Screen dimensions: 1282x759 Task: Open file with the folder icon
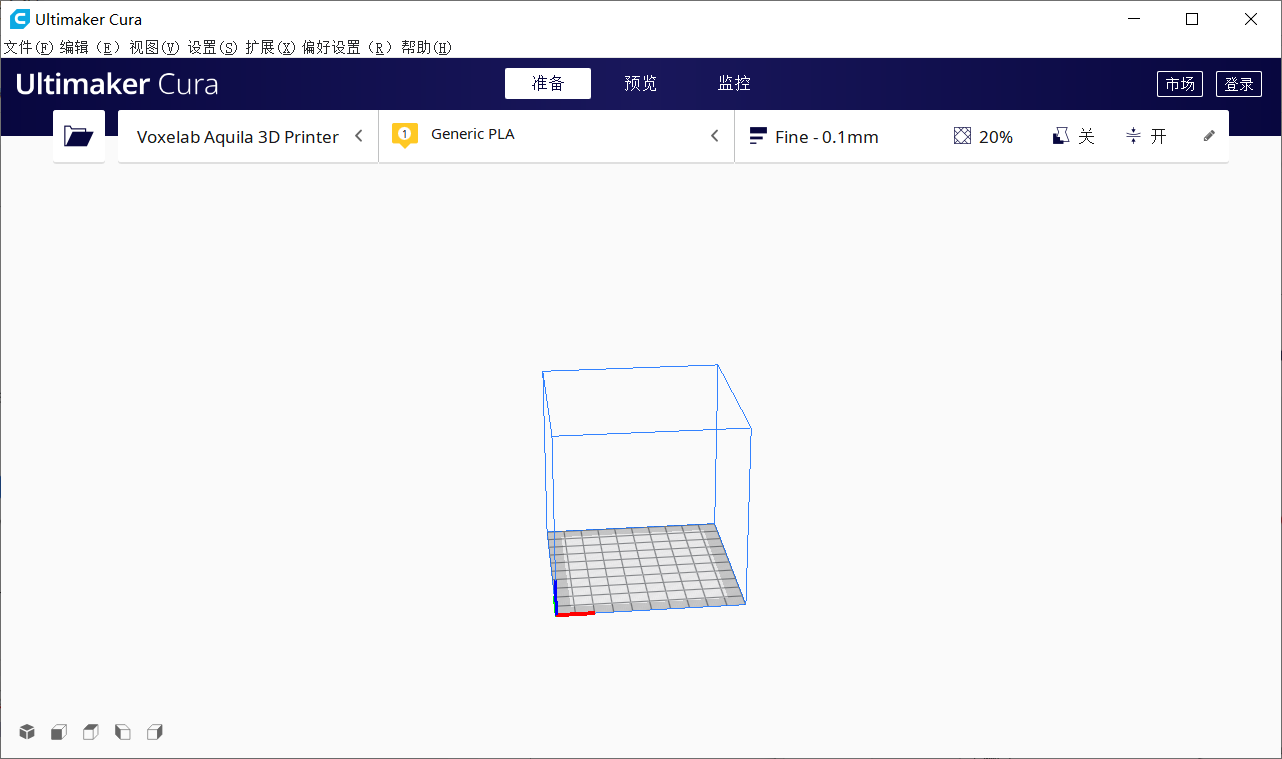point(78,135)
